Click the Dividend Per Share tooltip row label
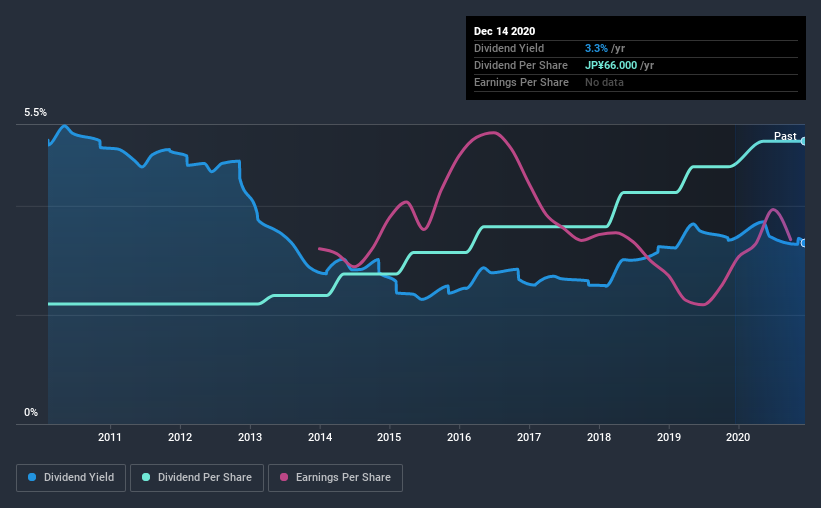821x508 pixels. click(x=520, y=65)
